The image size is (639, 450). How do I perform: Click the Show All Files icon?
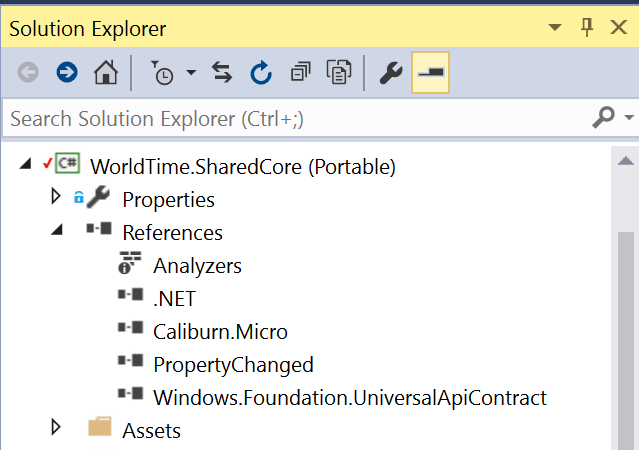point(339,73)
